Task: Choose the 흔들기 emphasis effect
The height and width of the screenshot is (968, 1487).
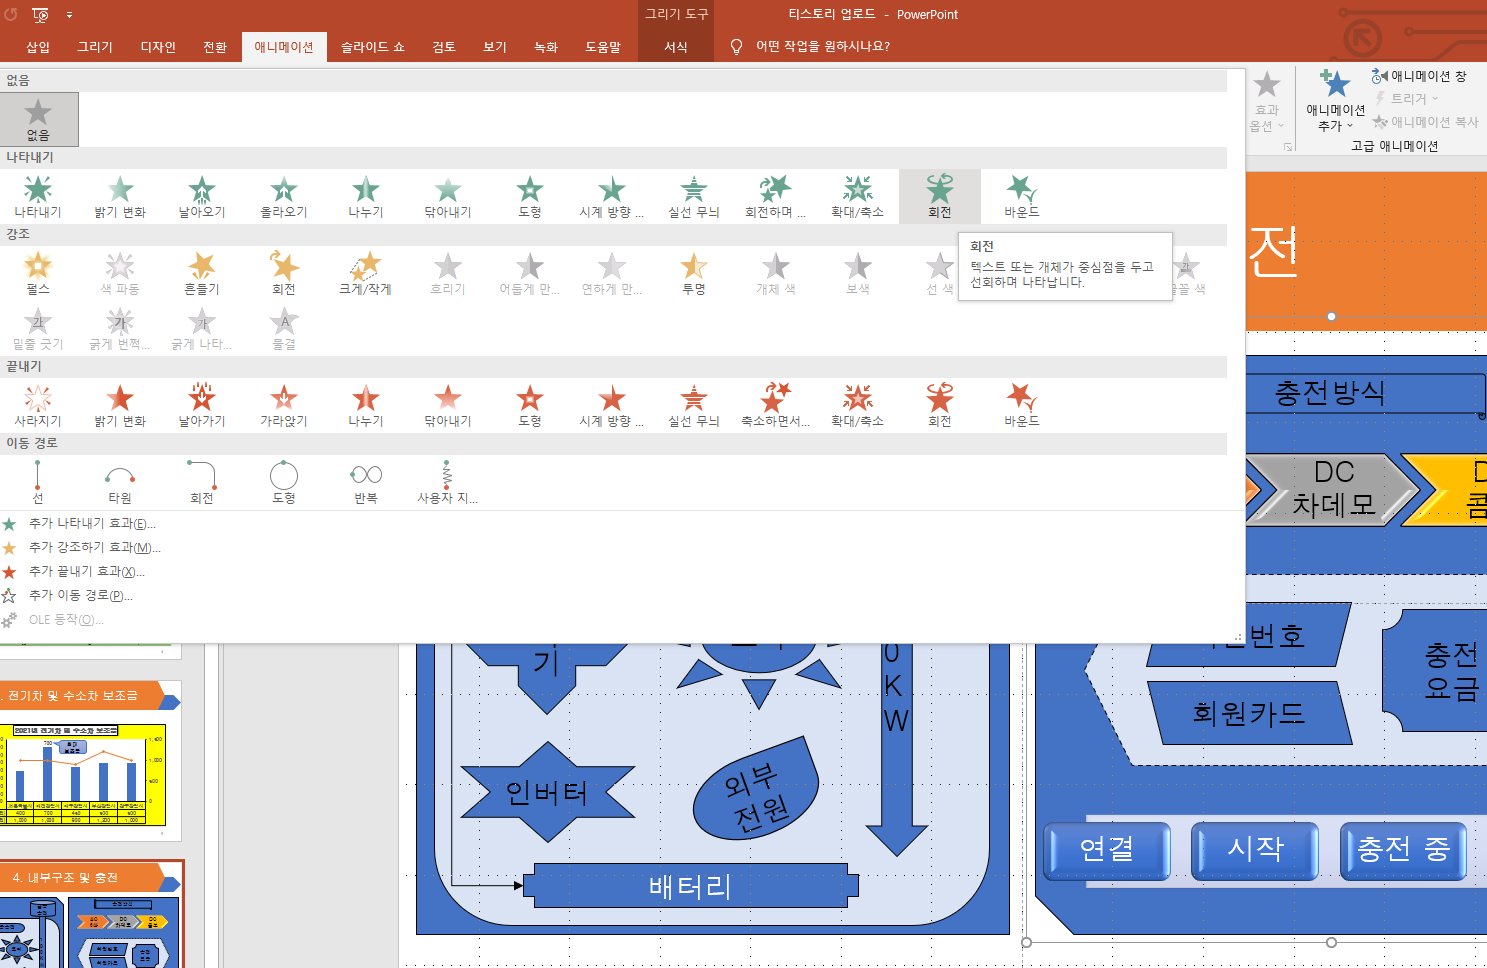Action: pos(202,273)
